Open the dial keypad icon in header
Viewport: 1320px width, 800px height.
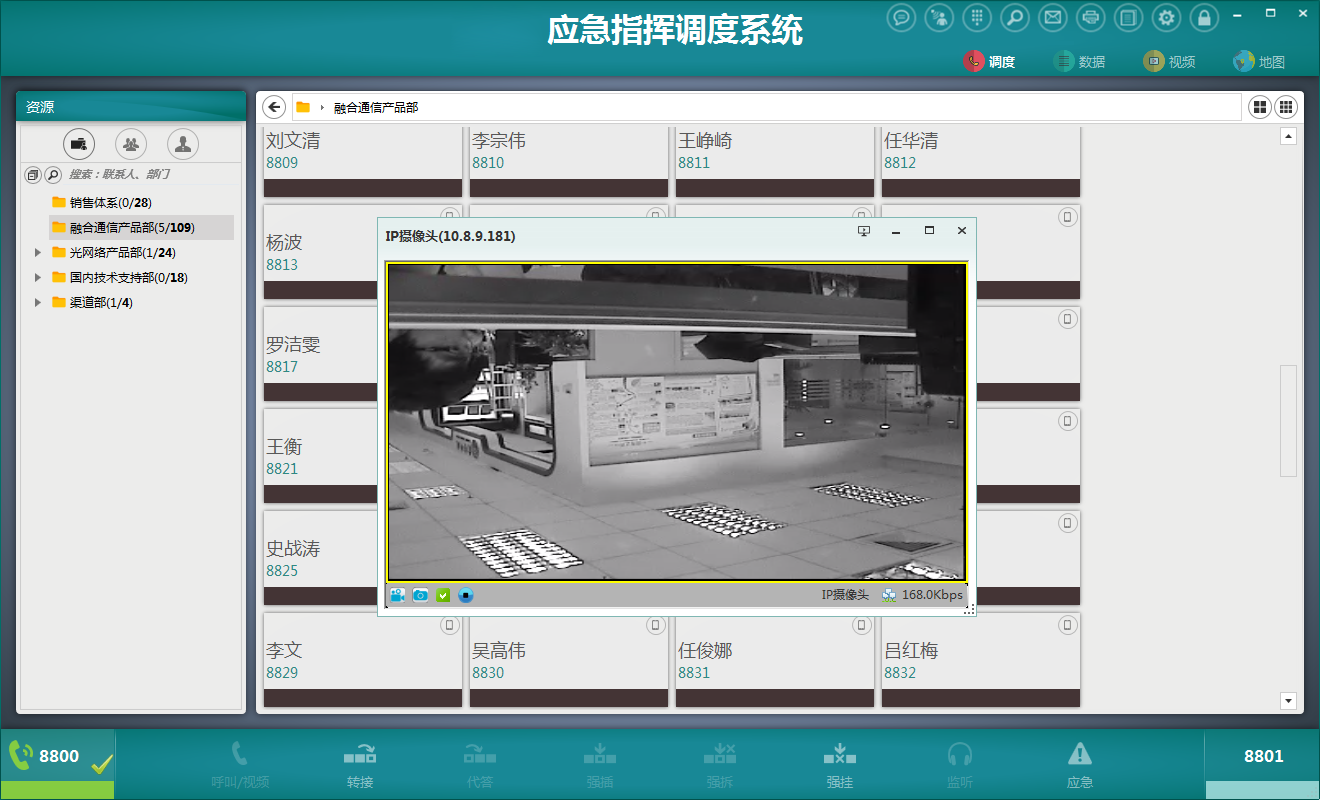click(977, 18)
